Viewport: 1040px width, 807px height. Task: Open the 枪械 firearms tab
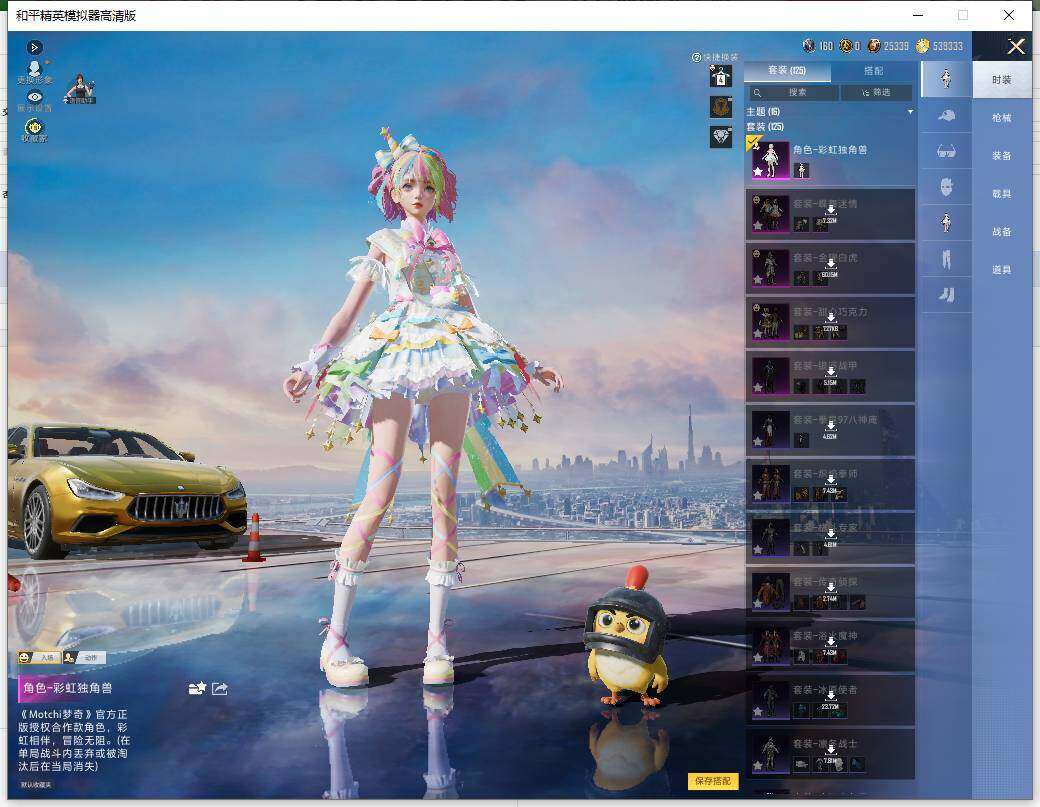point(1002,118)
